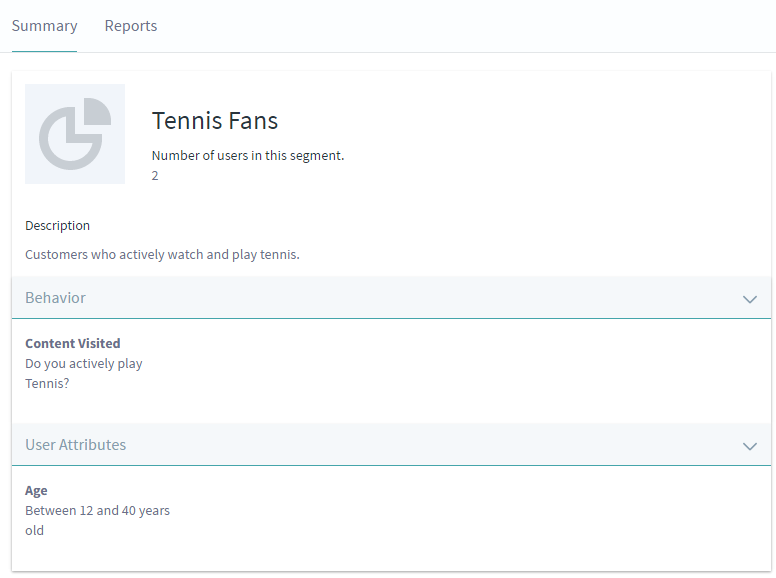
Task: Open the Reports tab
Action: (x=131, y=26)
